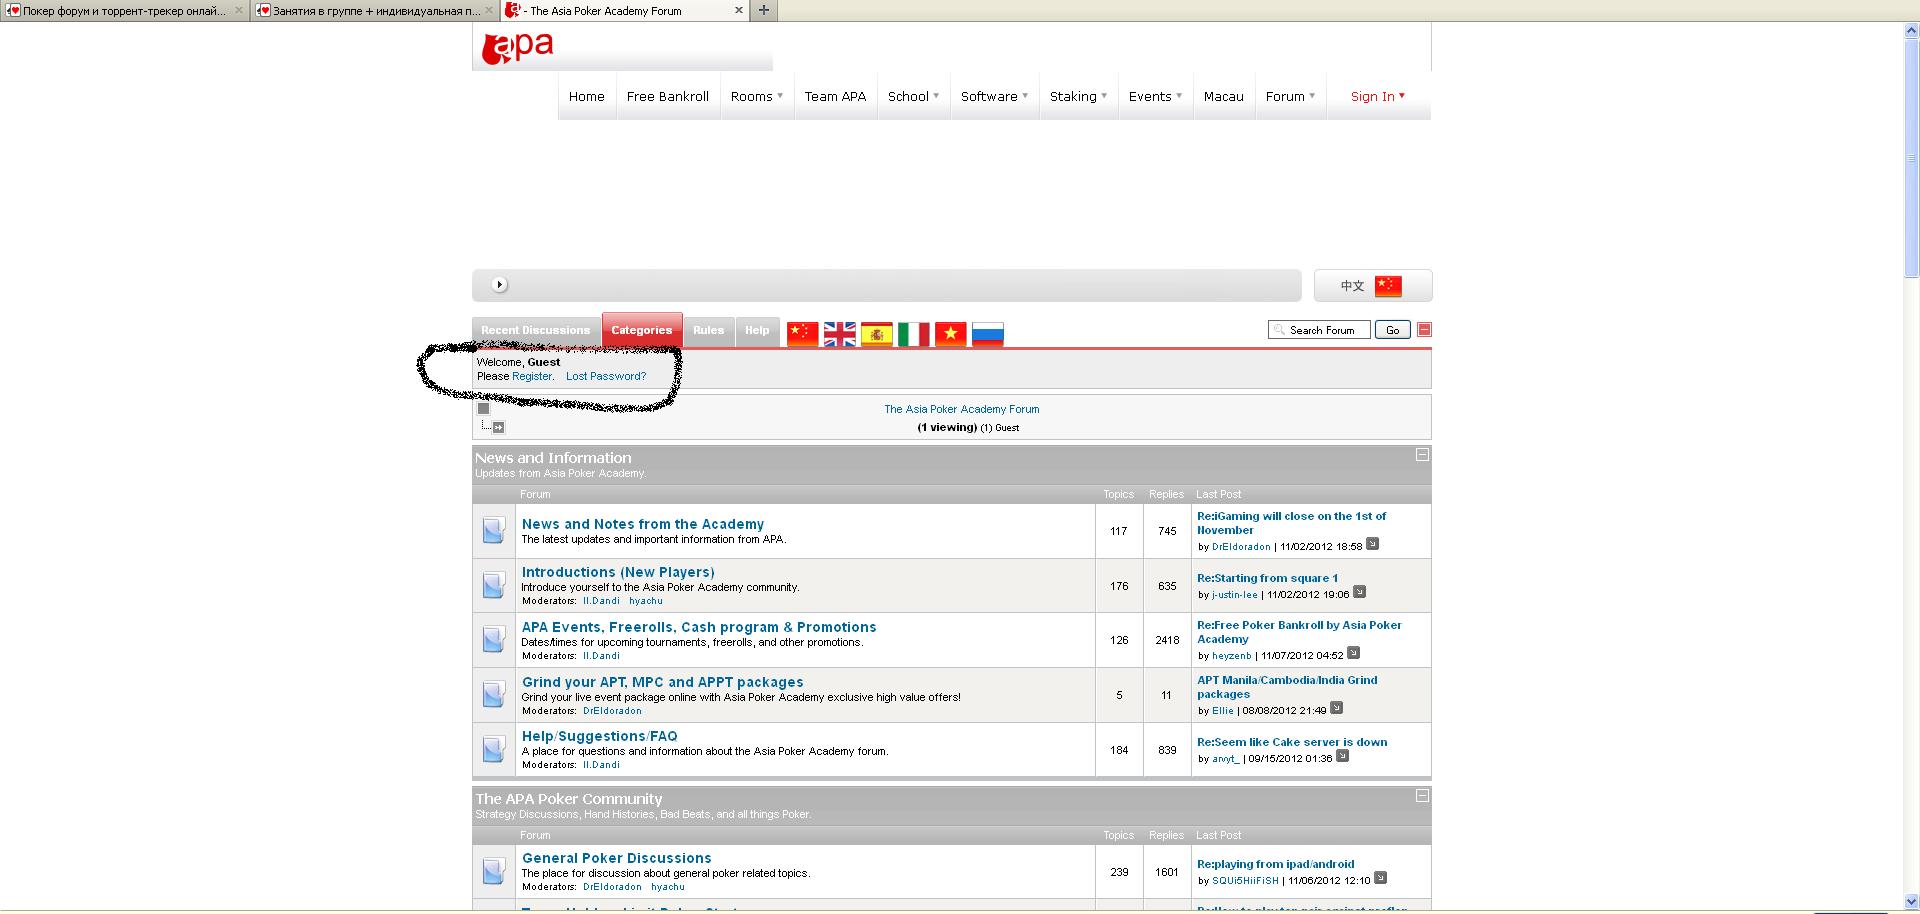This screenshot has width=1920, height=914.
Task: Expand the Sign In dropdown
Action: point(1378,96)
